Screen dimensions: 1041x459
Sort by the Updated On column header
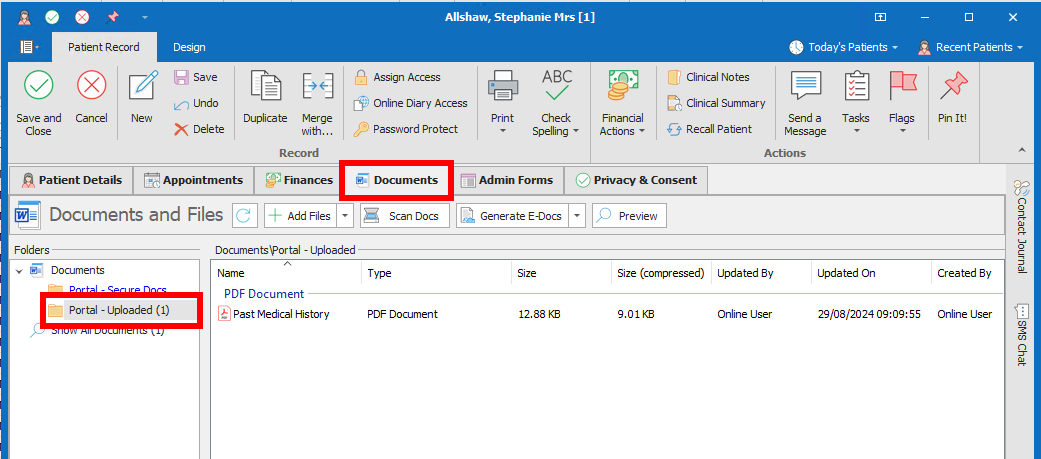(845, 273)
